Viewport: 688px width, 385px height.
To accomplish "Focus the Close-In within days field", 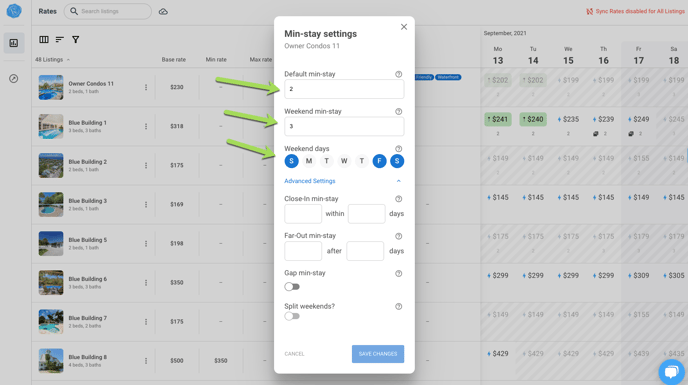I will 366,214.
